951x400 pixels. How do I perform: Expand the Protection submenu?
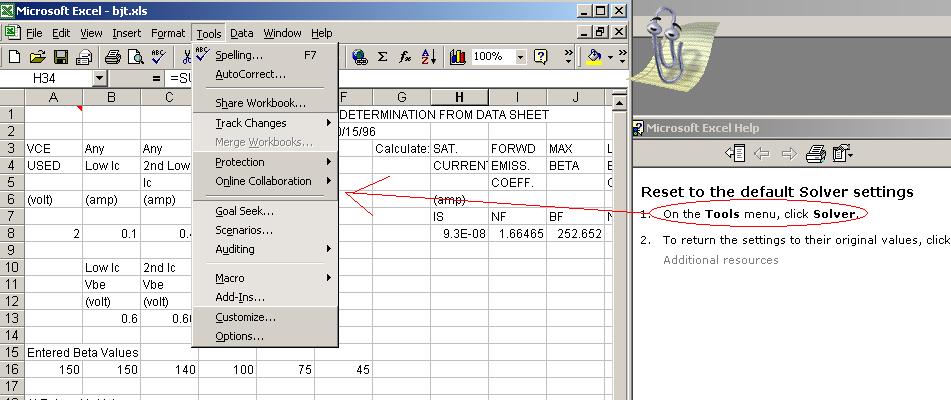264,162
